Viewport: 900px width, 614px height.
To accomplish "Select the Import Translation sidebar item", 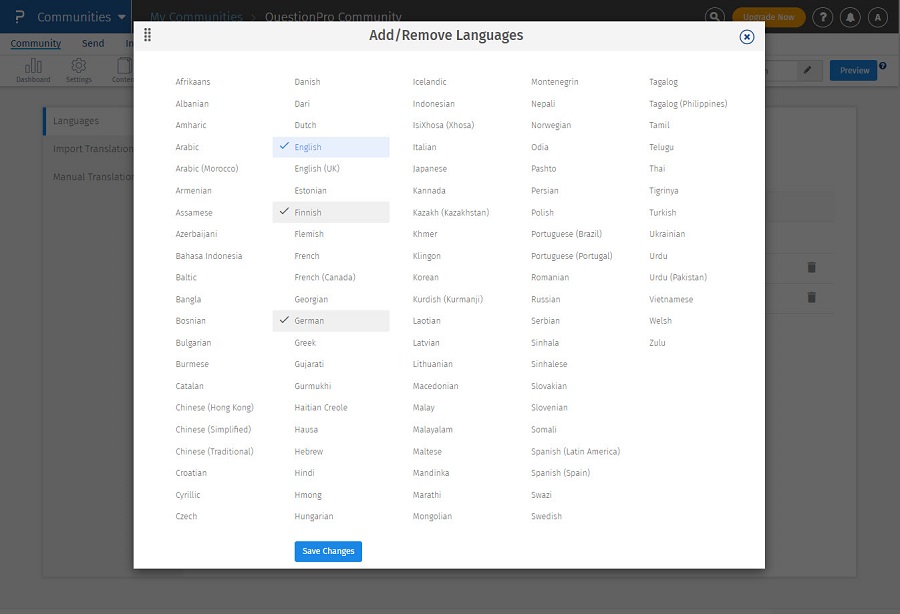I will tap(94, 148).
